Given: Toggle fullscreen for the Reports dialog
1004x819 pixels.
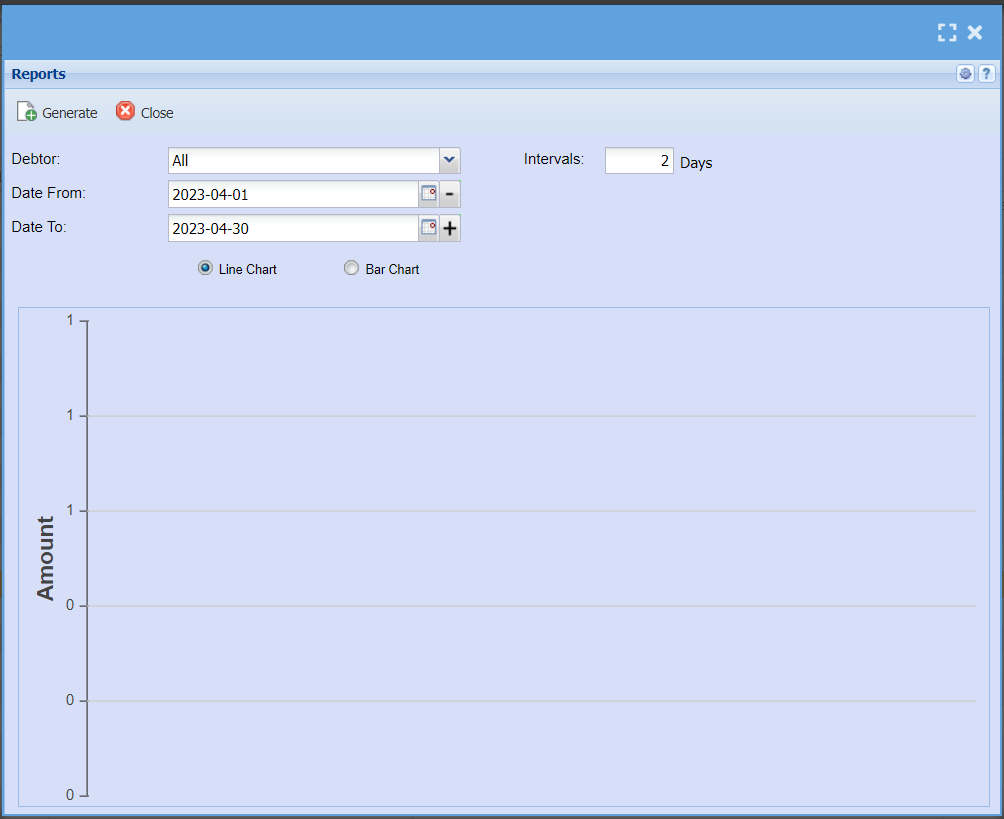Looking at the screenshot, I should click(x=947, y=33).
